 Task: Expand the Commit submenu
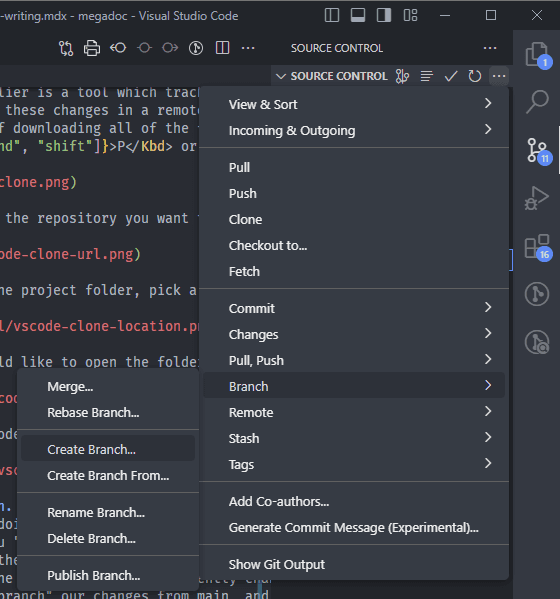pos(354,308)
